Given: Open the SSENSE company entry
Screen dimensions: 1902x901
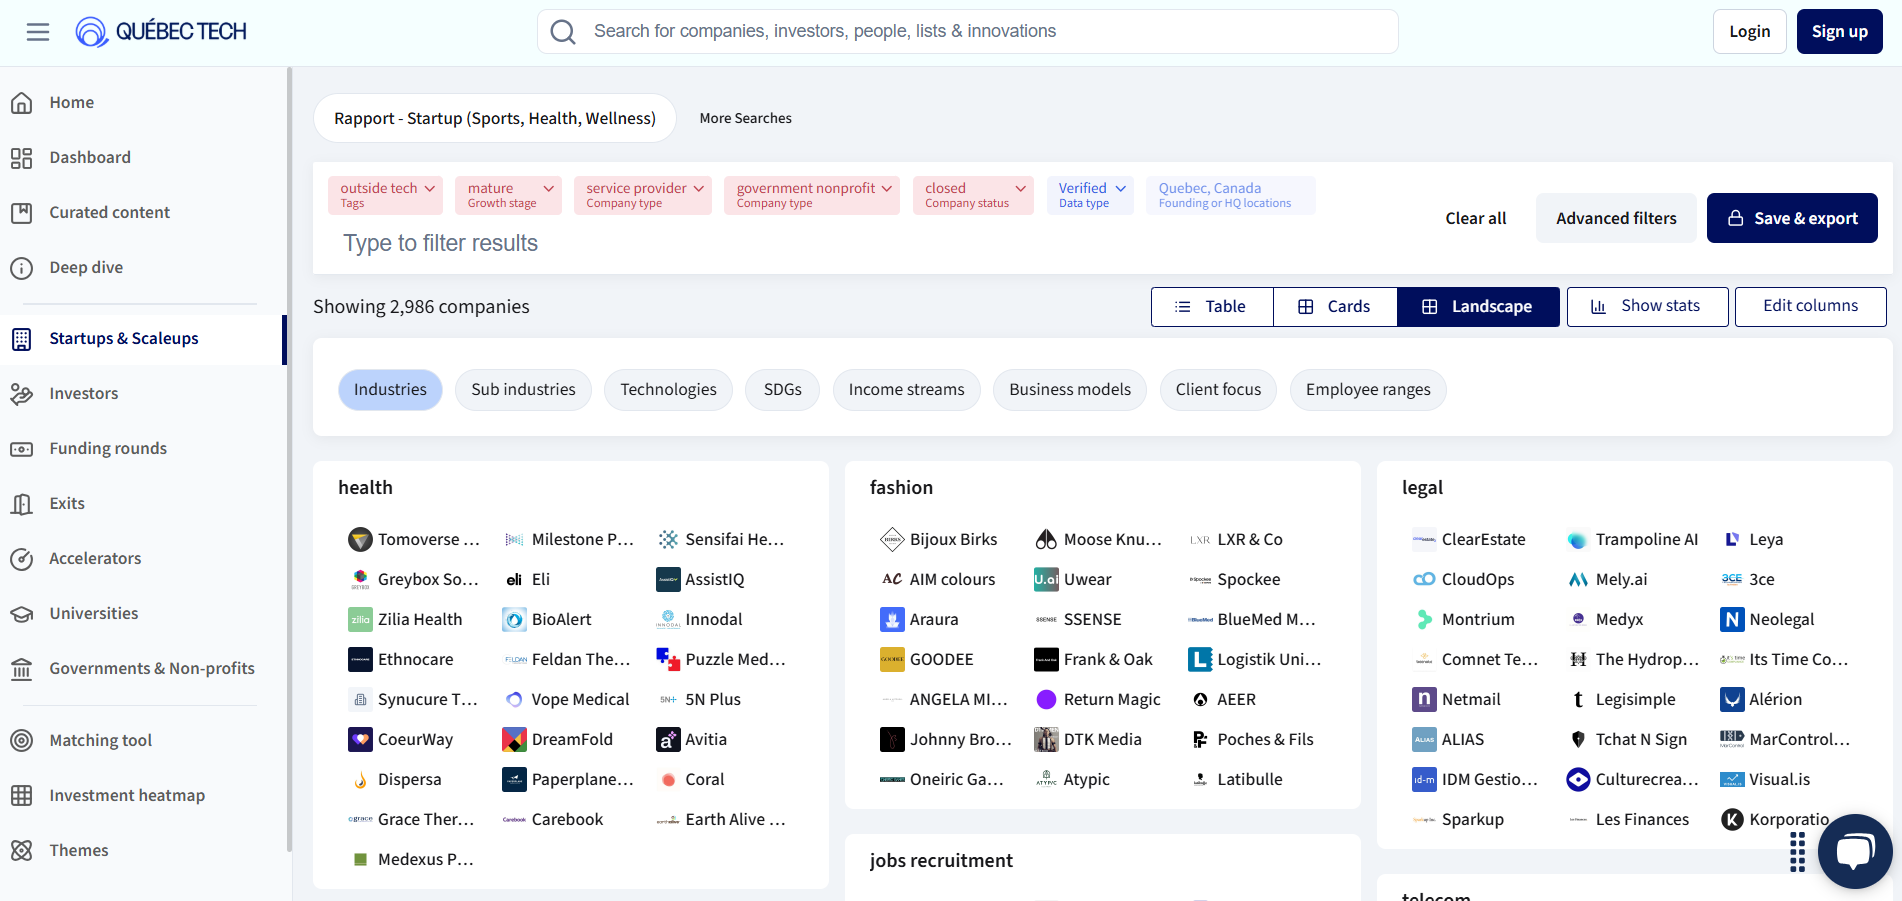Looking at the screenshot, I should point(1078,619).
